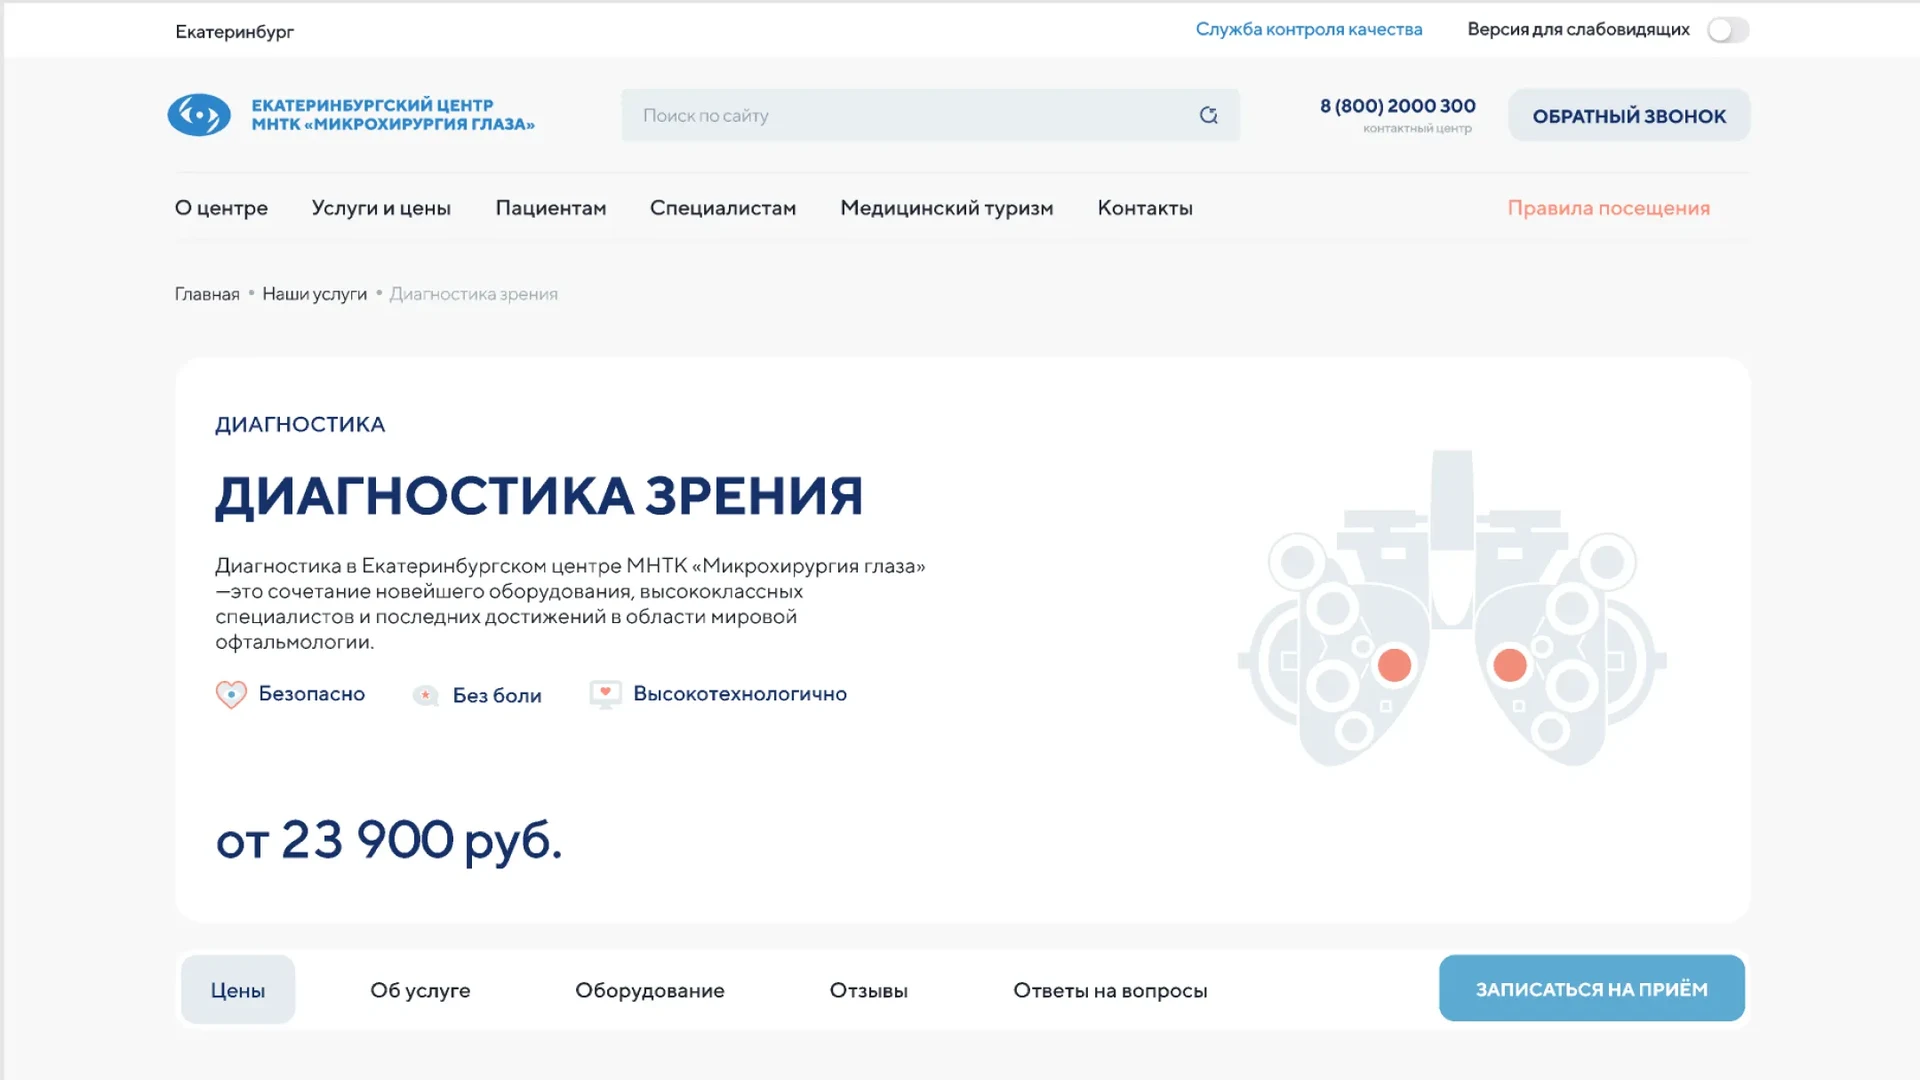Open the Специалистам menu

tap(723, 208)
